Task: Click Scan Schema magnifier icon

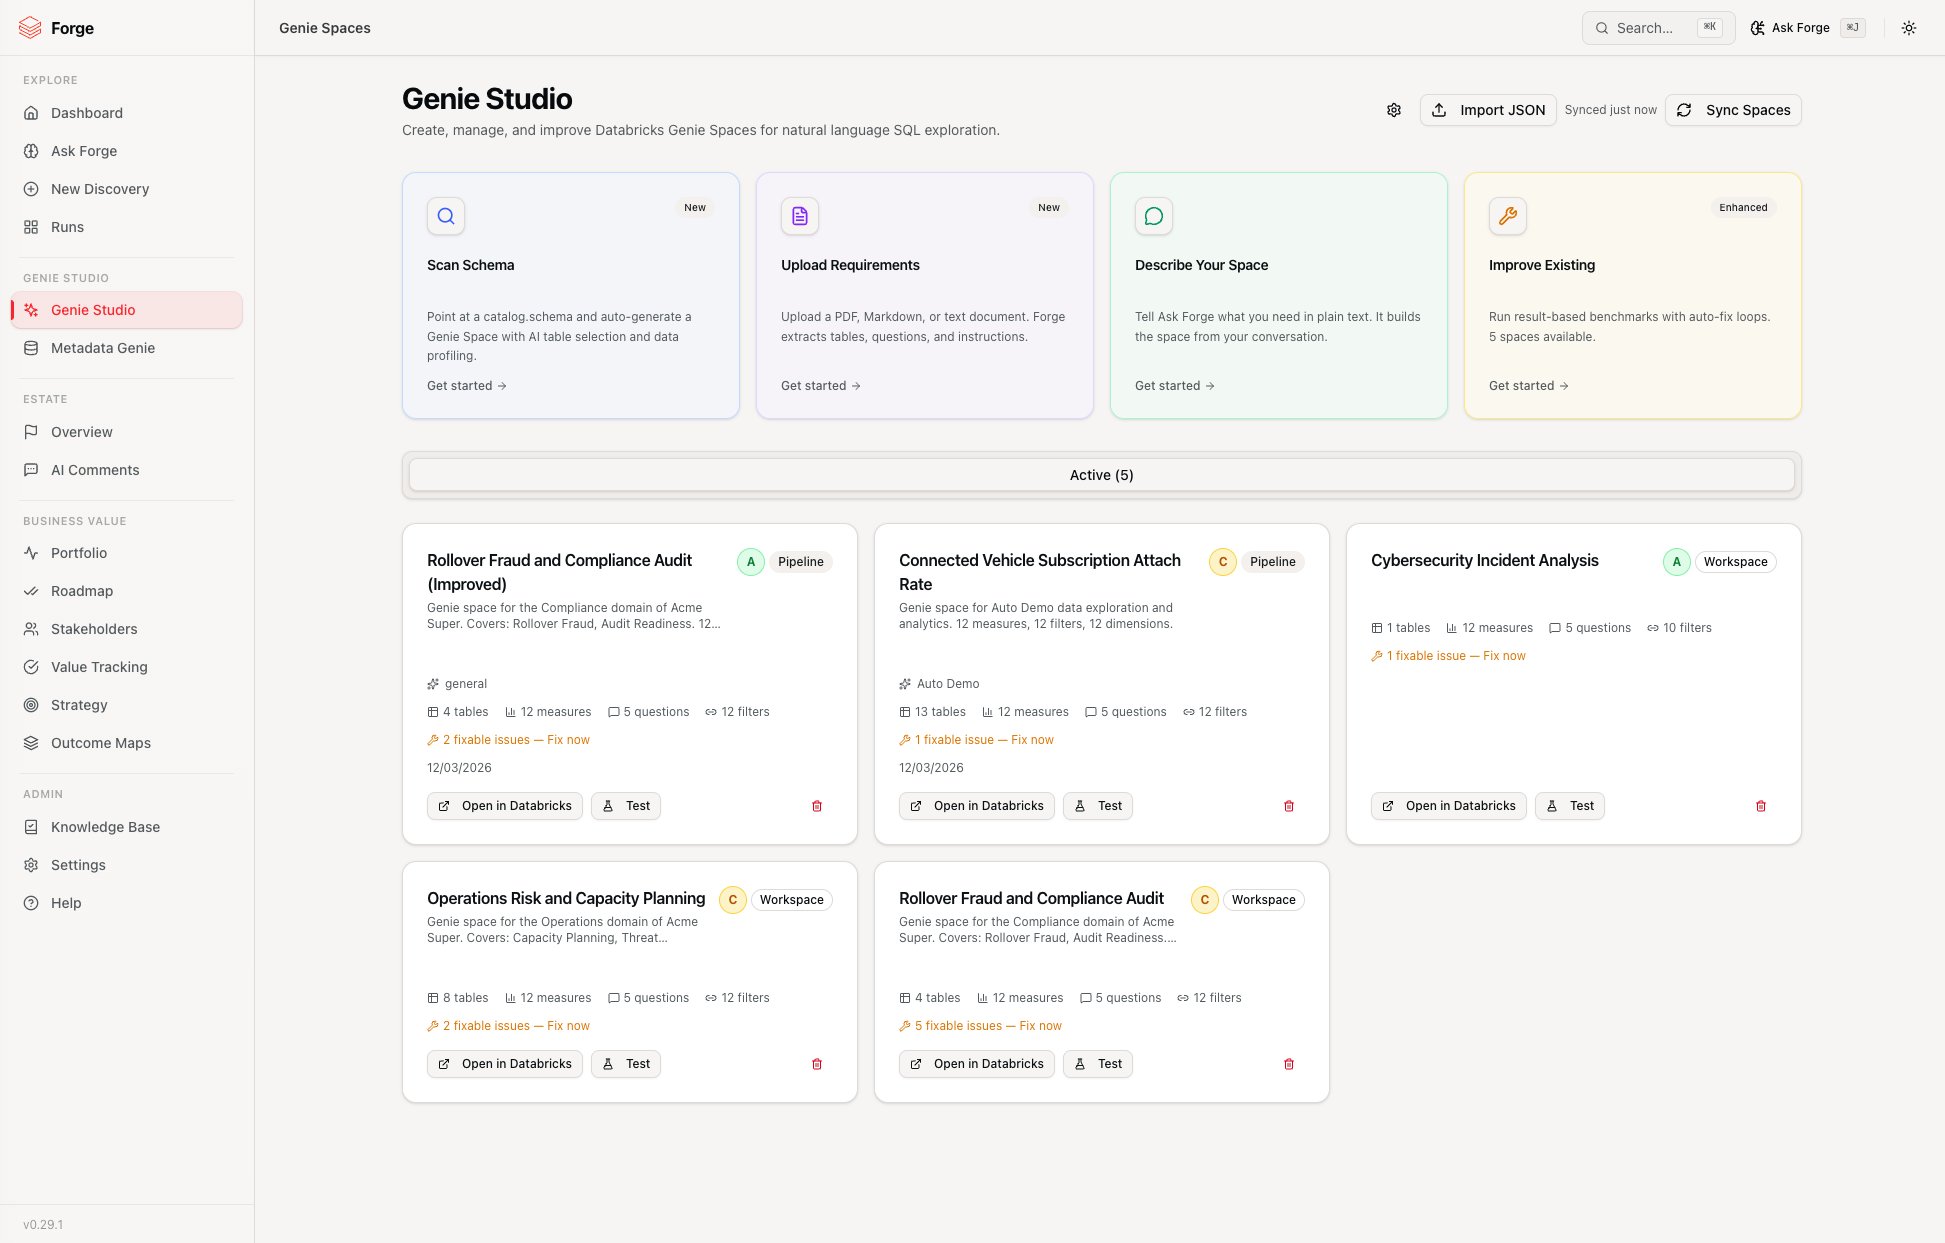Action: [446, 216]
